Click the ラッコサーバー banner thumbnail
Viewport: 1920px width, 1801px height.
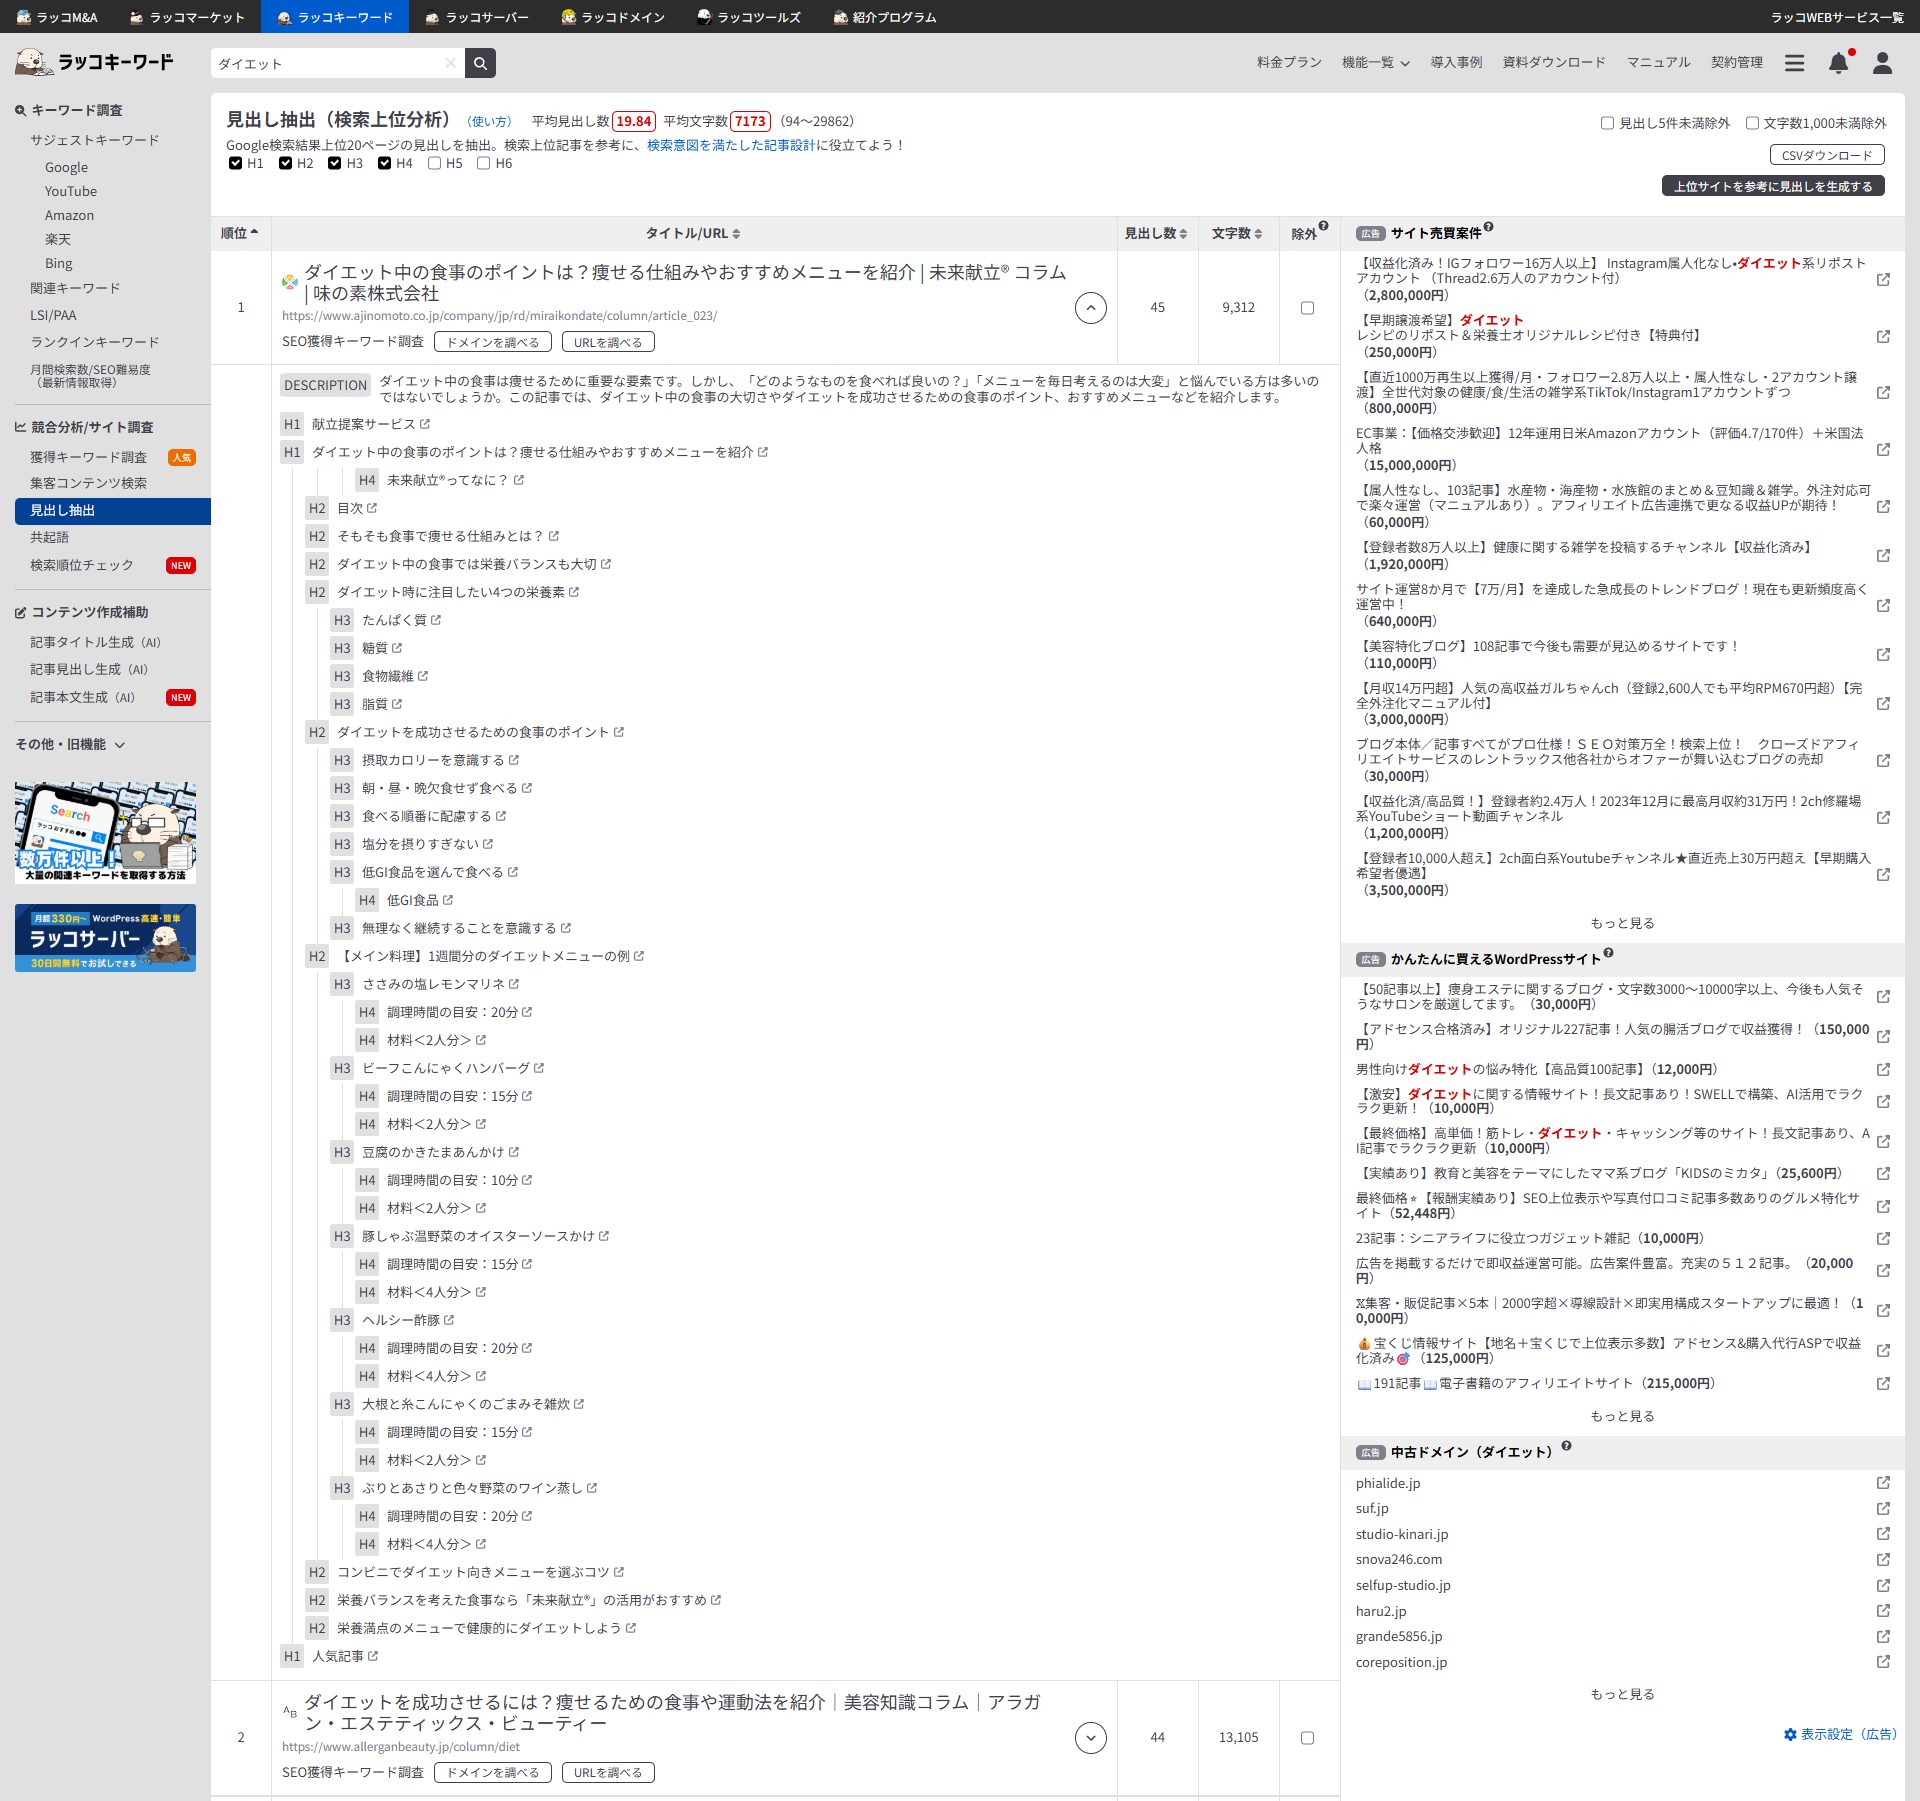(105, 937)
